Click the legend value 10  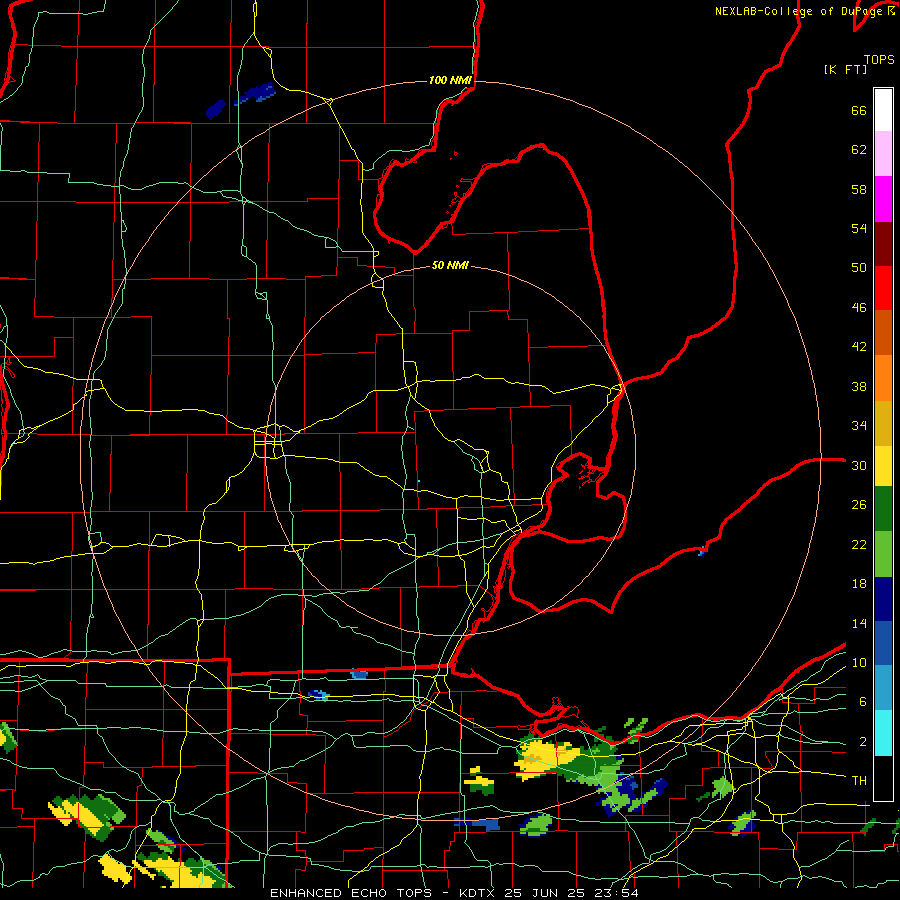click(x=859, y=663)
